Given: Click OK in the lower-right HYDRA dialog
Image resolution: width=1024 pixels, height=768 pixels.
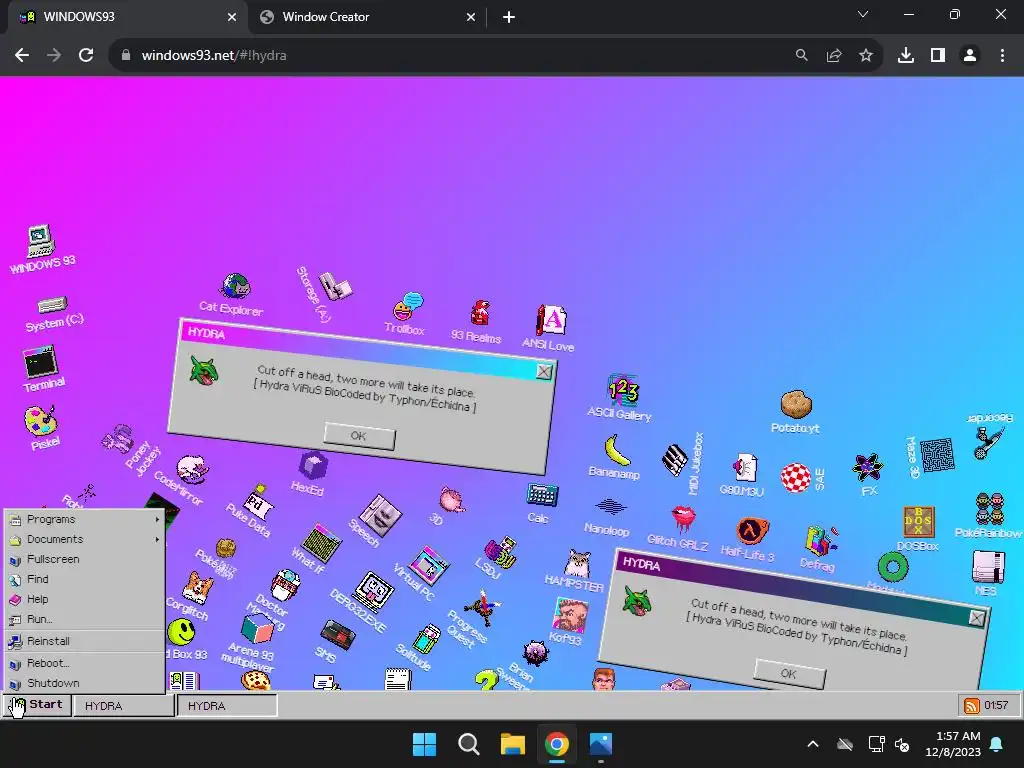Looking at the screenshot, I should point(789,673).
